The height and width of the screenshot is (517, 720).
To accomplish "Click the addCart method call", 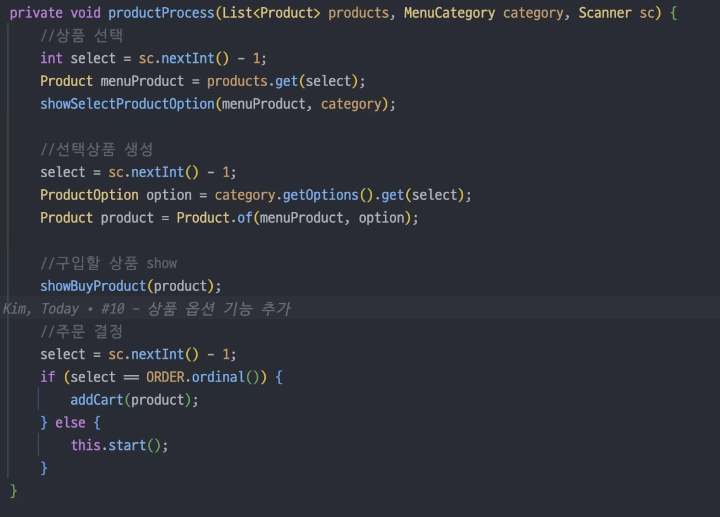I will coord(97,400).
